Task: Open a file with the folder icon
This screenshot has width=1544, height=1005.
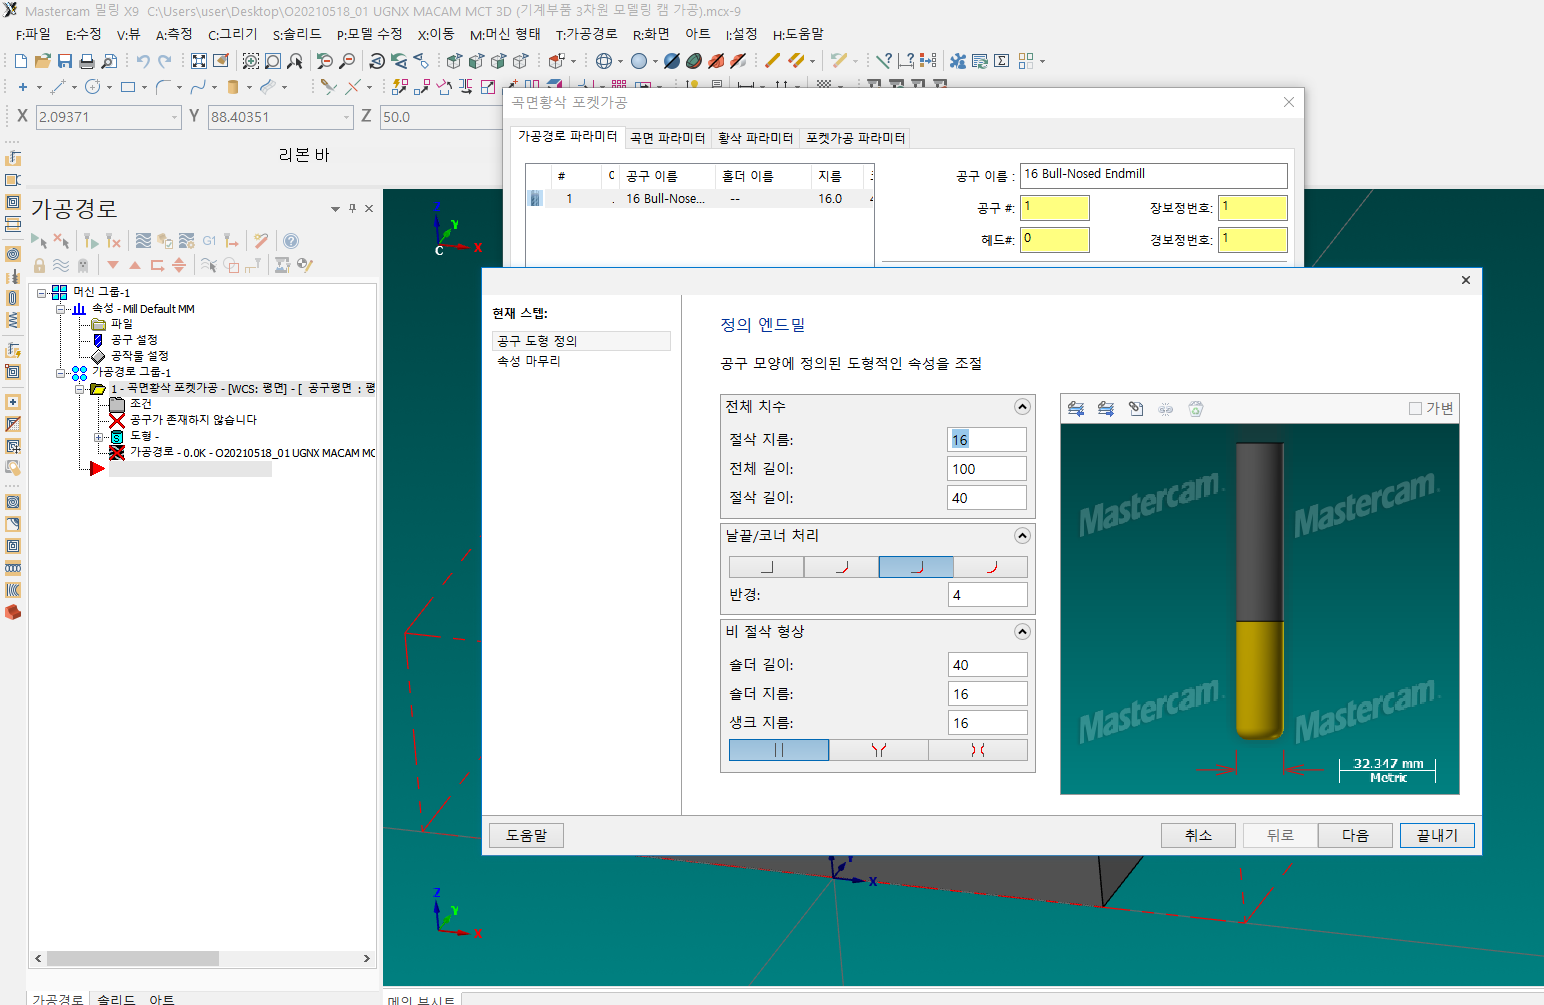Action: click(x=43, y=61)
